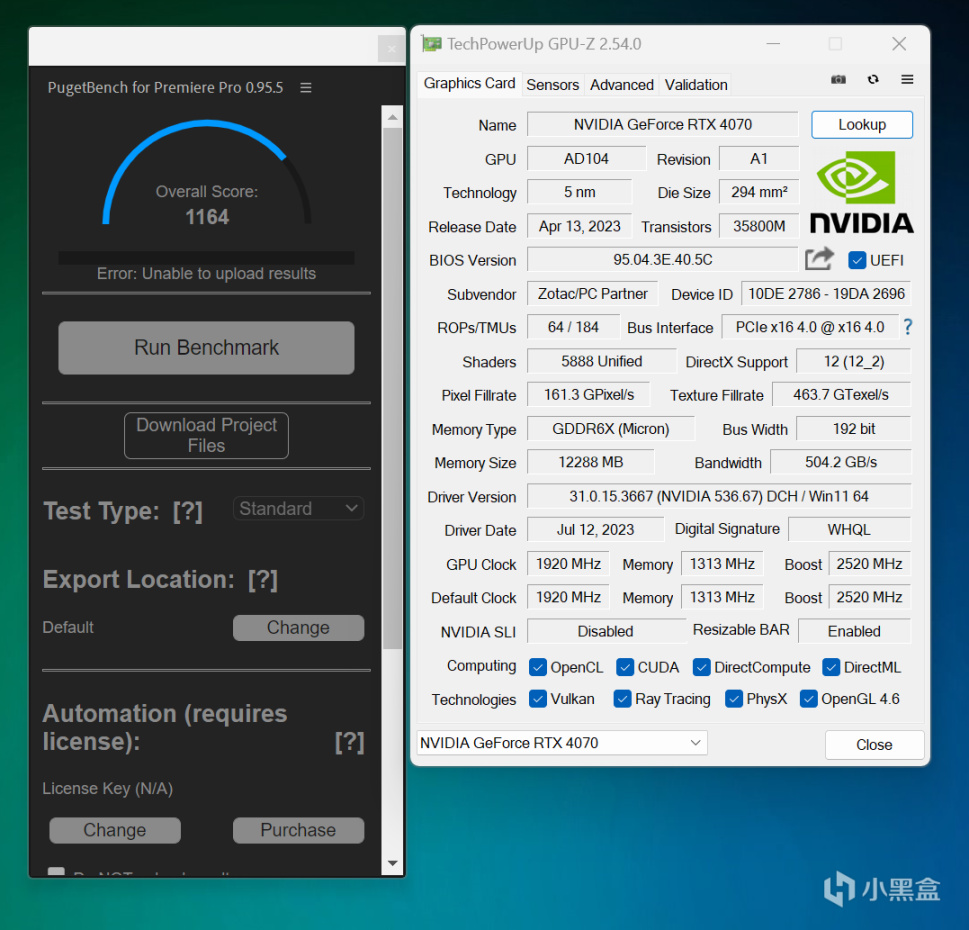Click the NVIDIA logo in GPU-Z

point(861,193)
